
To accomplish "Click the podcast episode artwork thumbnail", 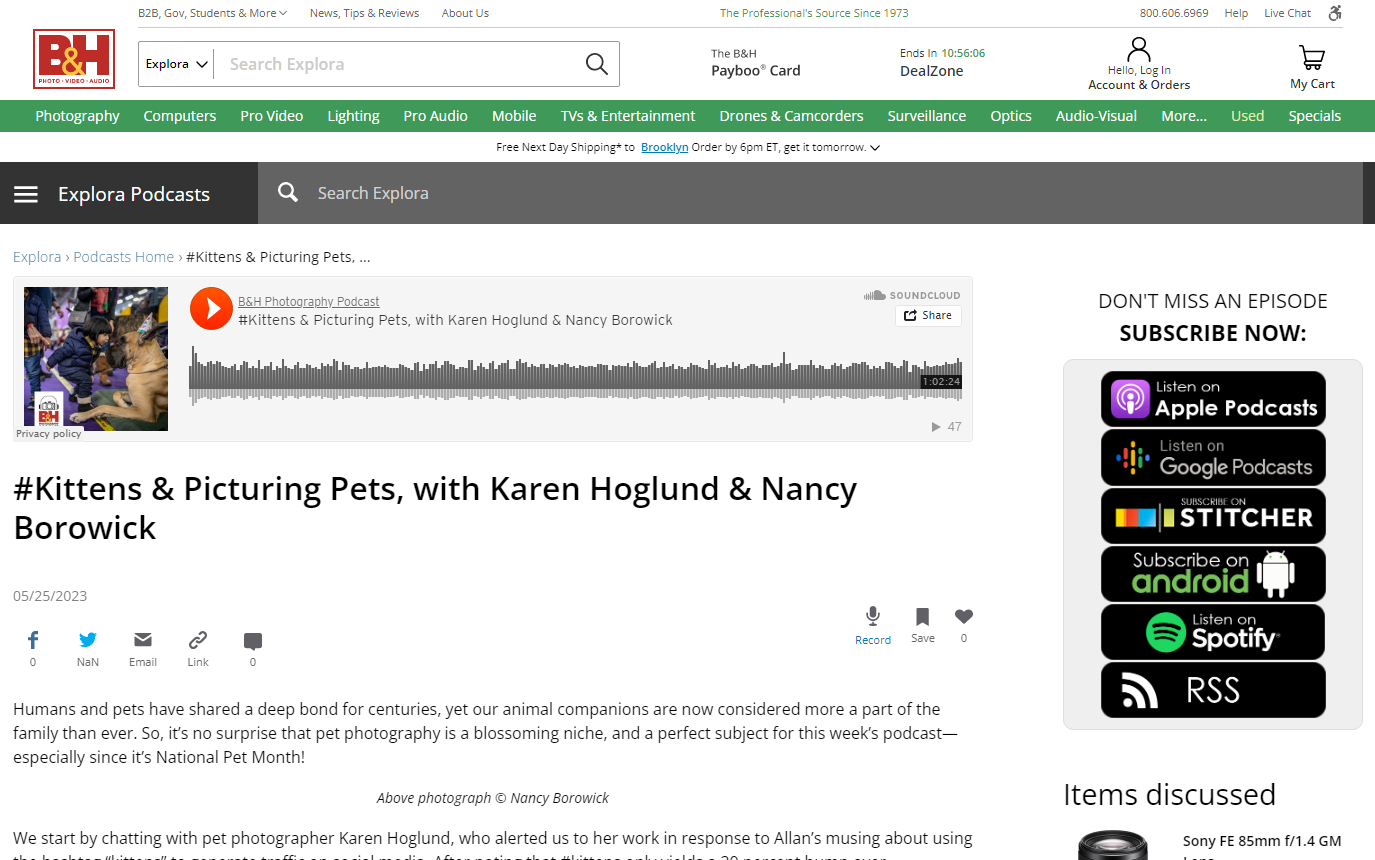I will 96,359.
